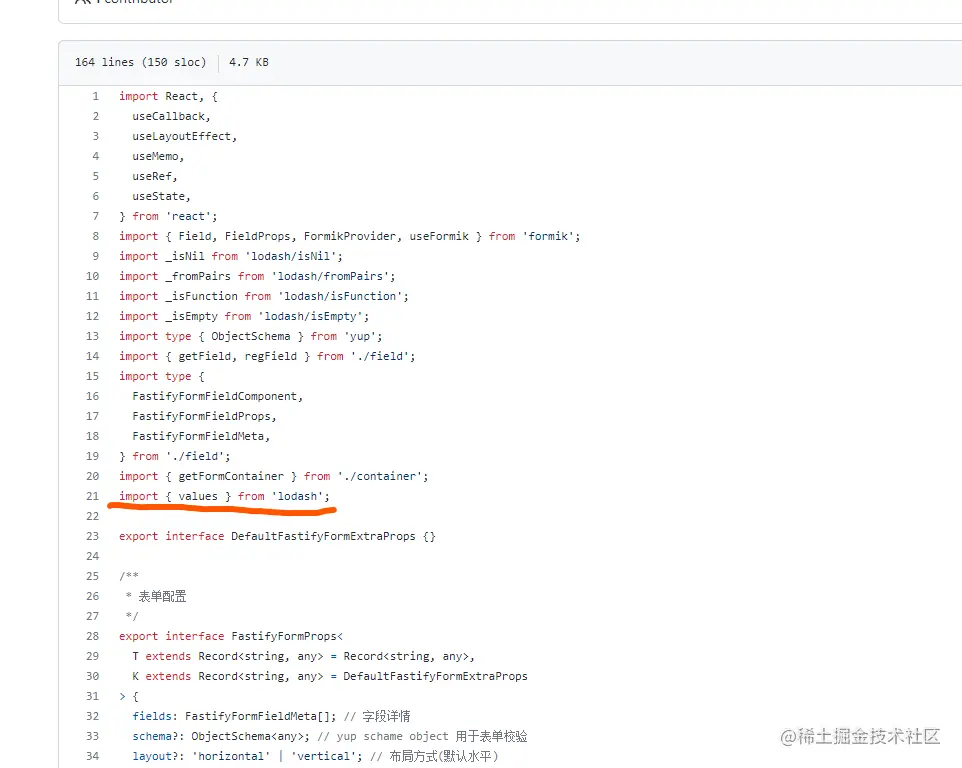This screenshot has height=768, width=962.
Task: Click line number 1 in the gutter
Action: [95, 96]
